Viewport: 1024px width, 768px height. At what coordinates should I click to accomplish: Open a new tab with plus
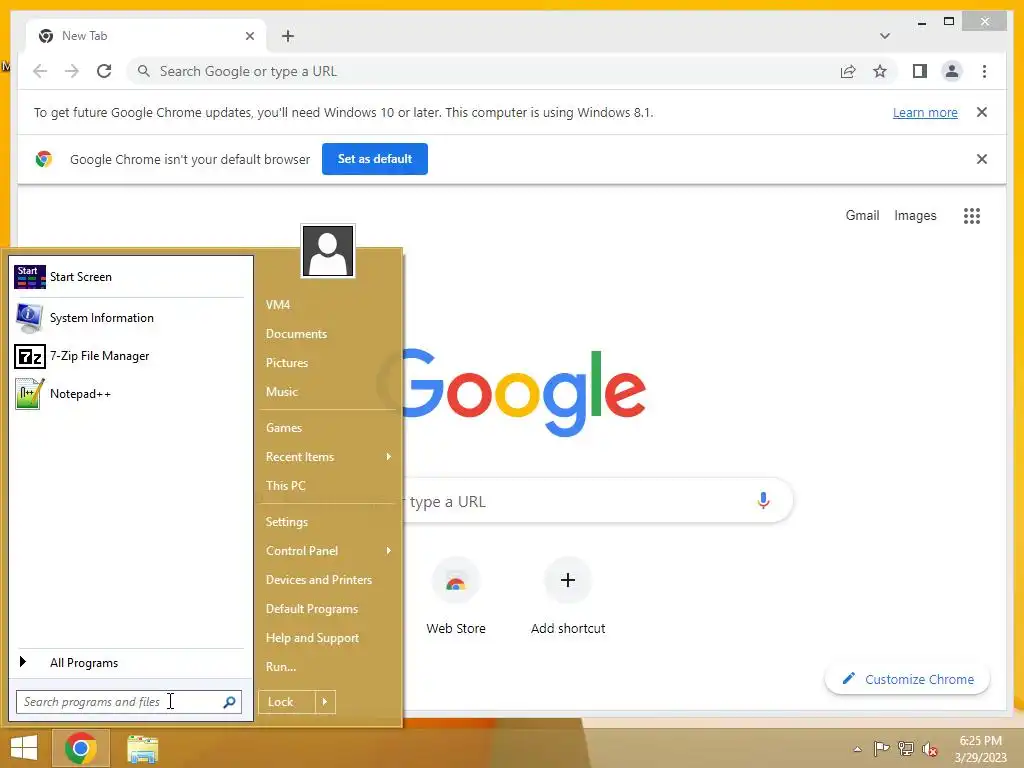(288, 36)
